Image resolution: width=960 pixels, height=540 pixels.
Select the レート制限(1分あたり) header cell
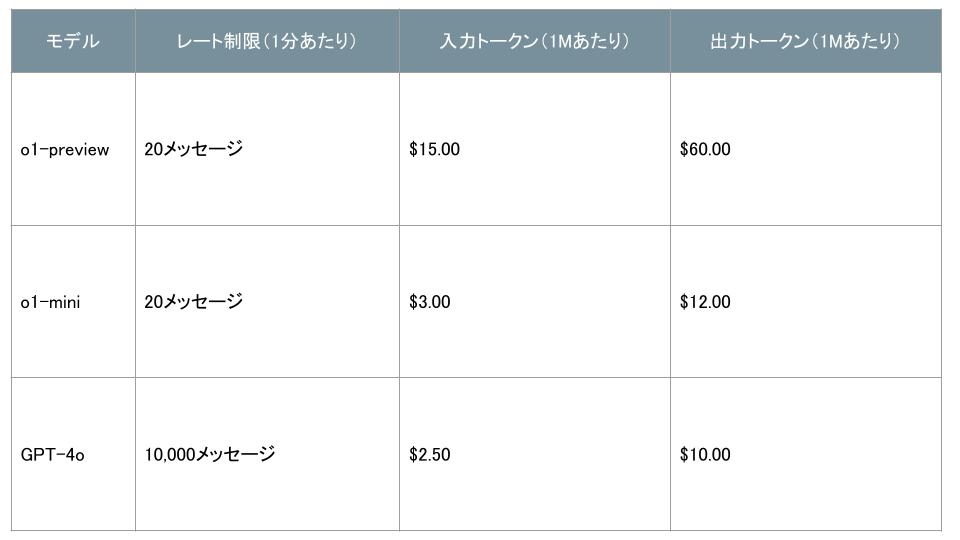coord(267,41)
